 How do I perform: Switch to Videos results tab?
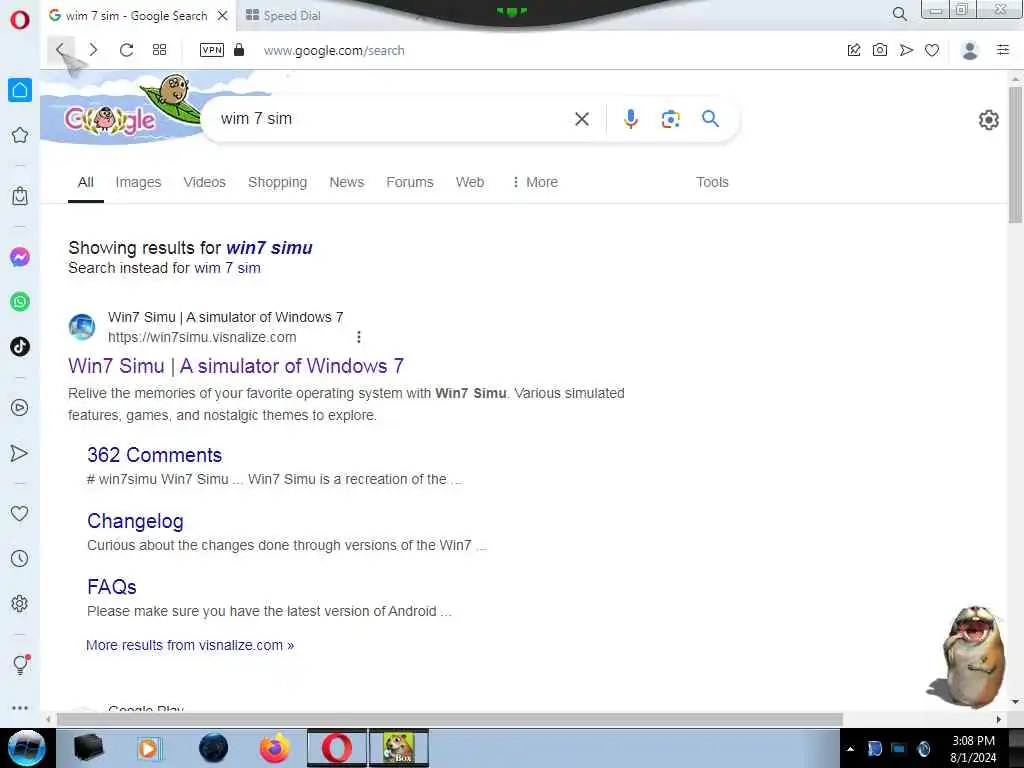pos(204,182)
